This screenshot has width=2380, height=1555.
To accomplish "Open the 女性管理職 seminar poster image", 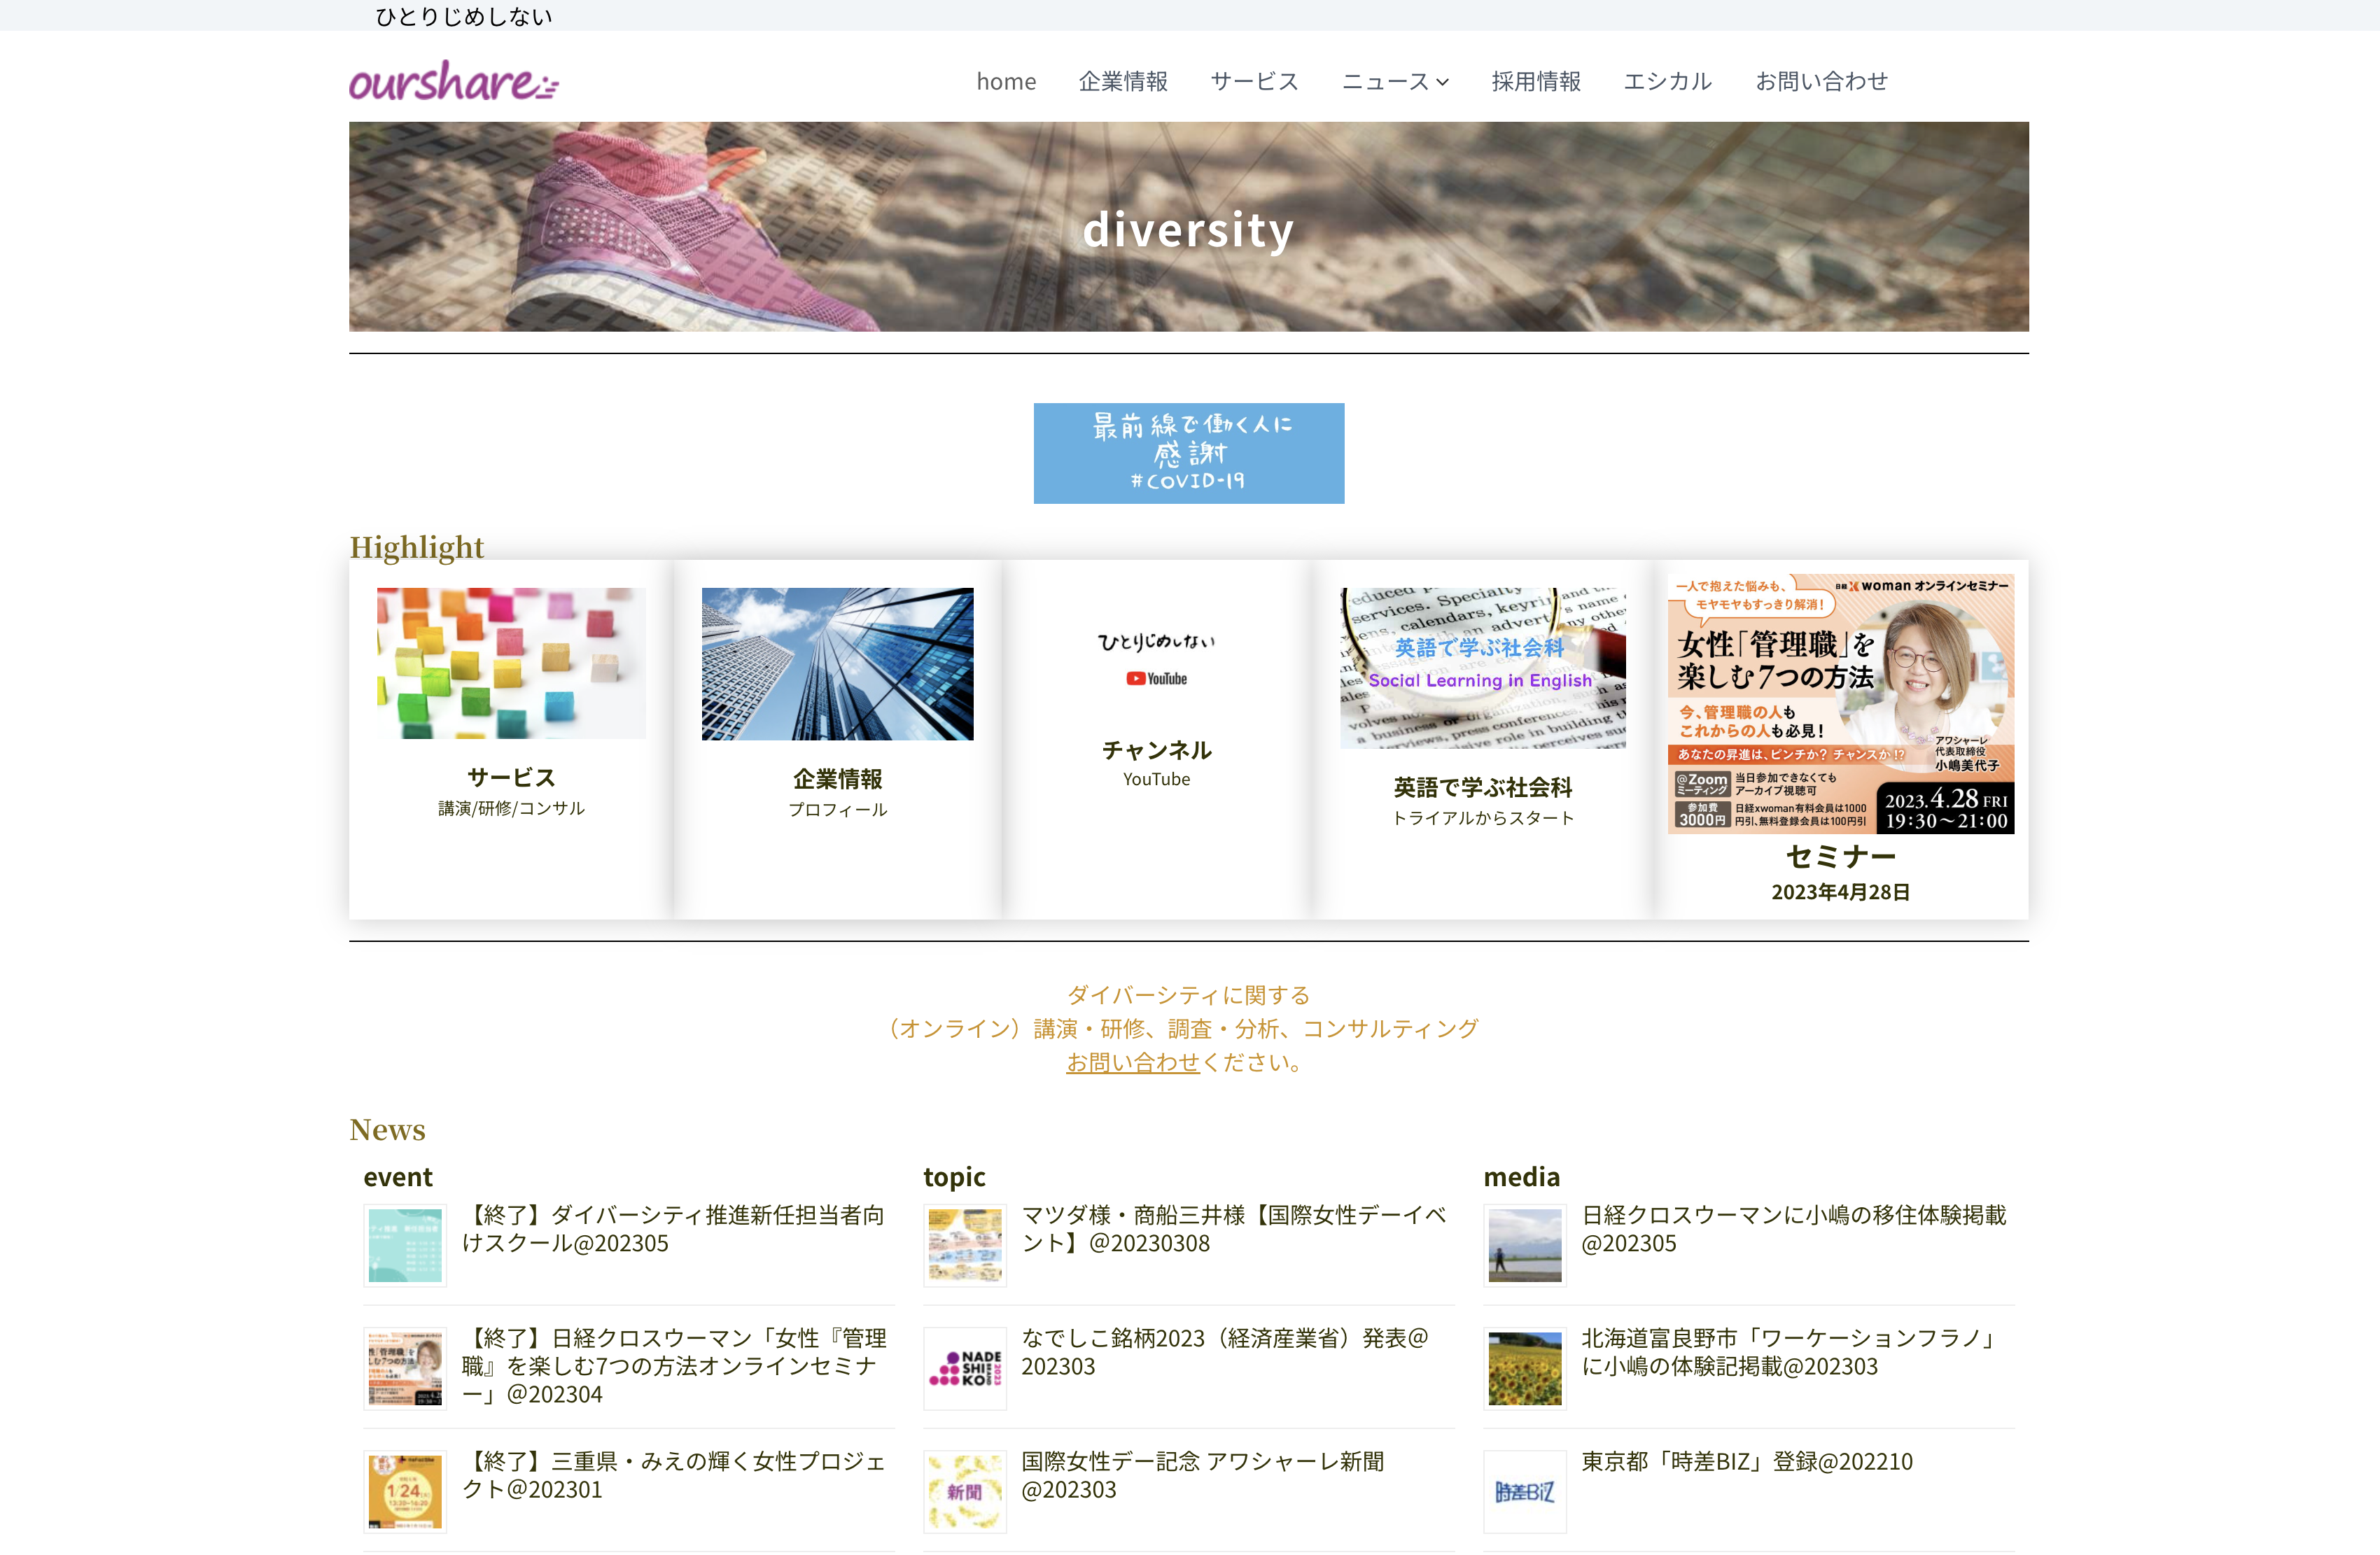I will 1840,704.
